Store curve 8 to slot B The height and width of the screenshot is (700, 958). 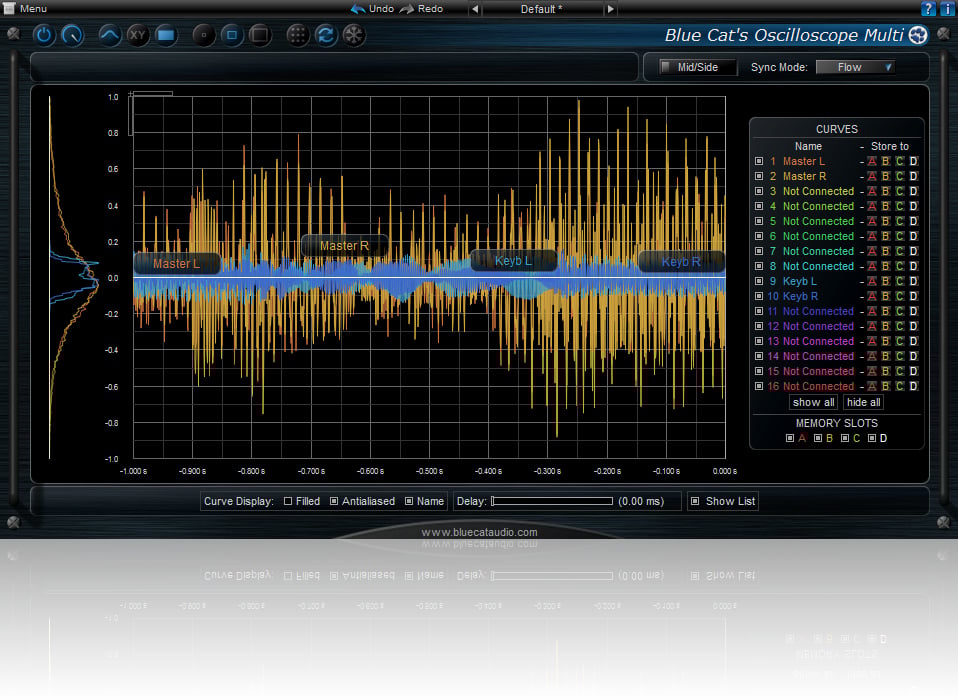click(x=885, y=266)
